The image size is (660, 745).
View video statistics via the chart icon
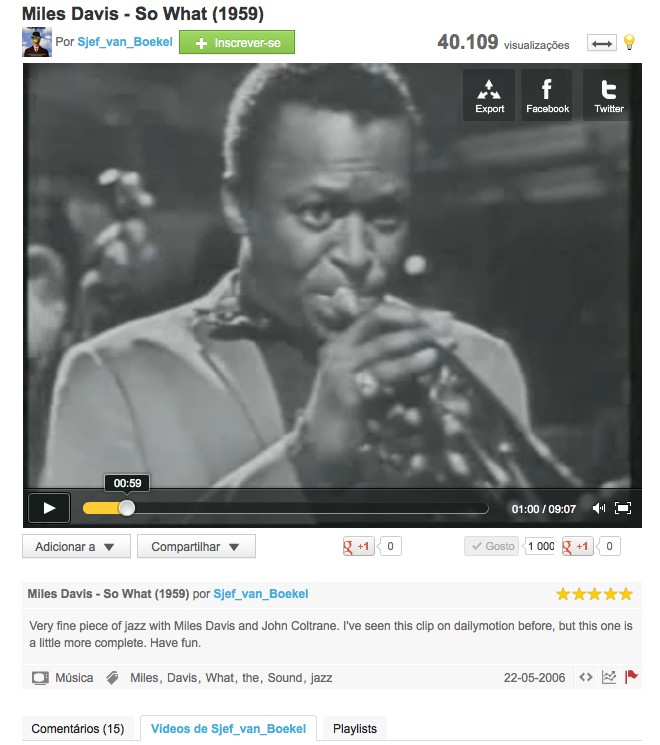point(609,677)
